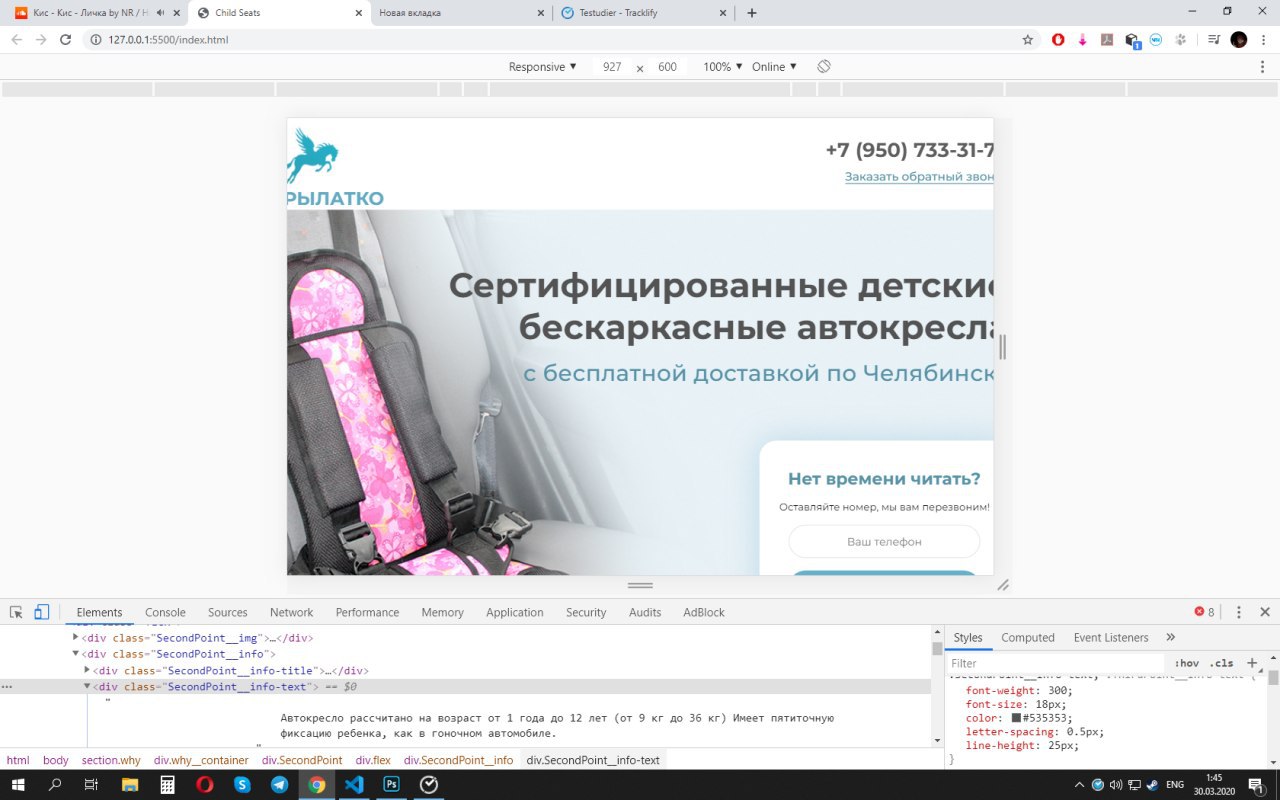Open the PDF extension icon
Viewport: 1280px width, 800px height.
1107,39
